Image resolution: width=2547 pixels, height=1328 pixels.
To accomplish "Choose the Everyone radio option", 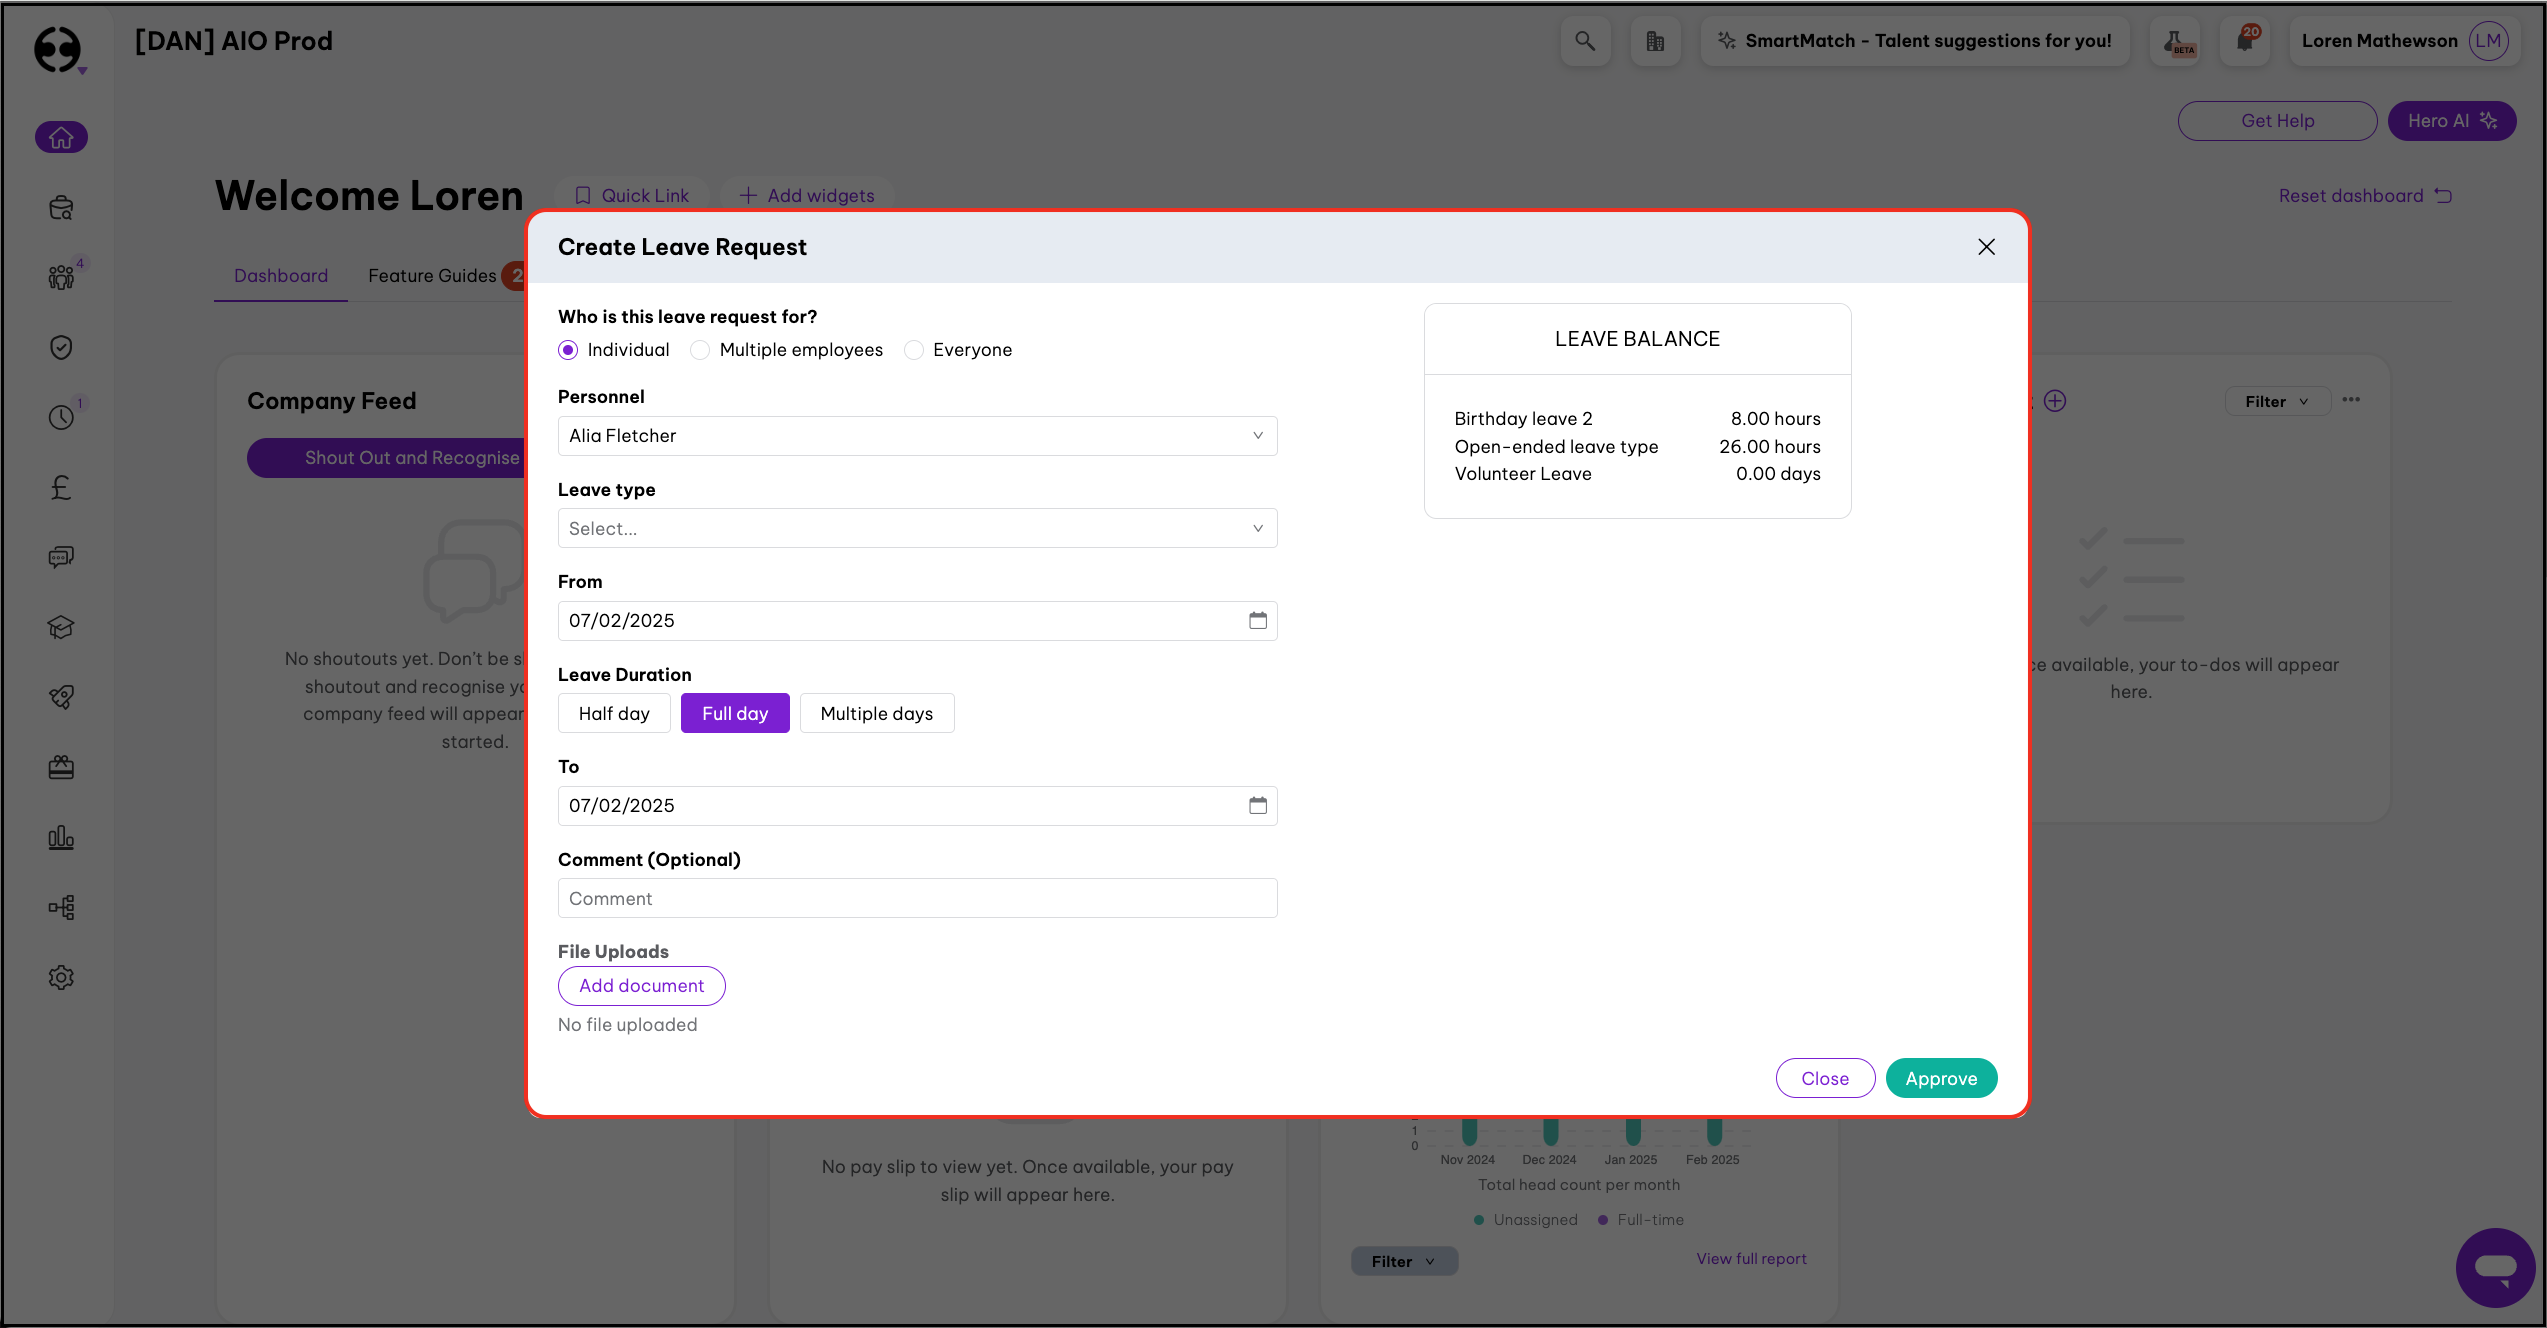I will (914, 350).
